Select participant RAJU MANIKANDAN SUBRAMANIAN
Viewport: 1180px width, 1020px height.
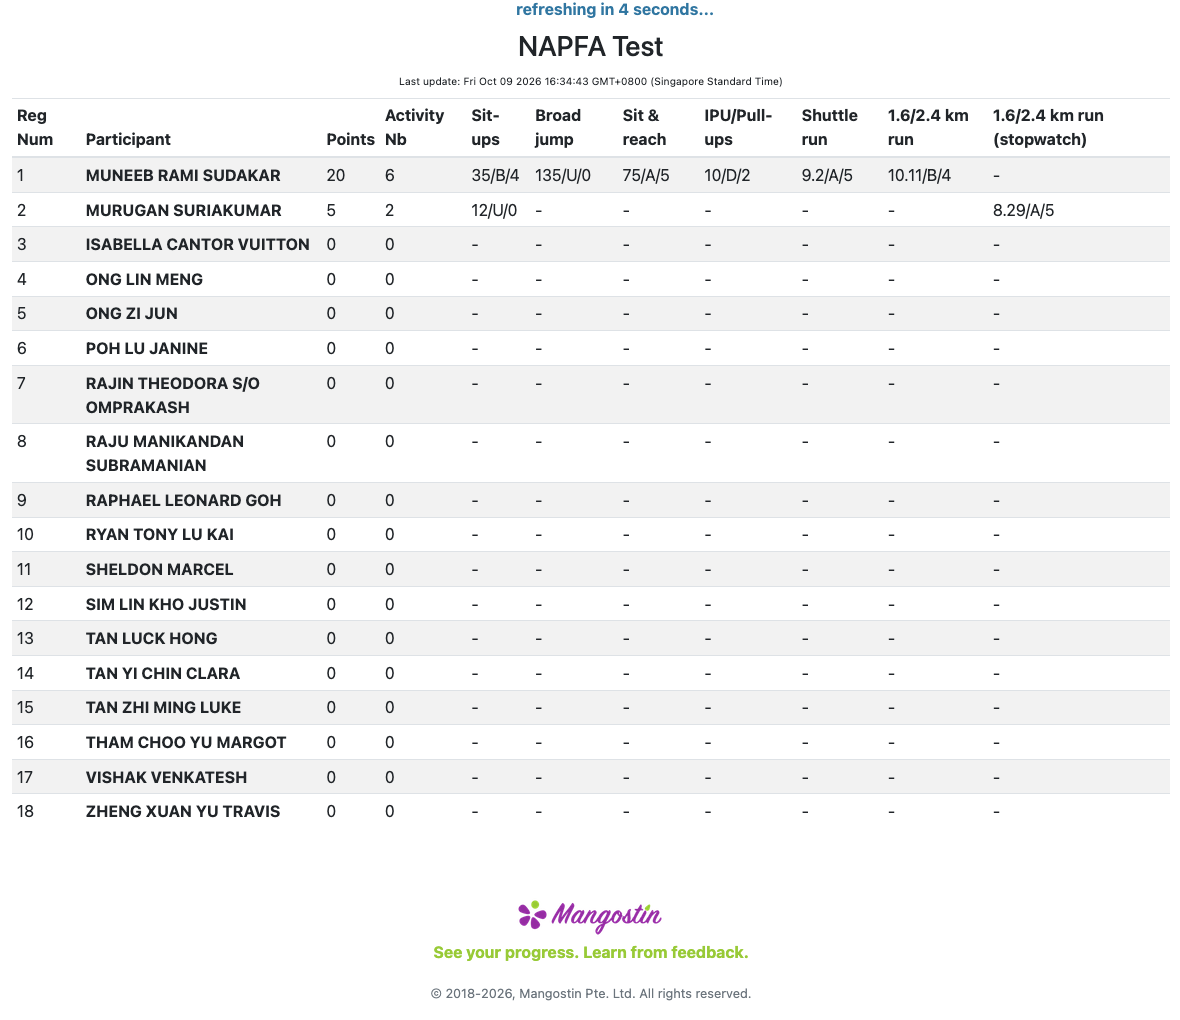tap(164, 453)
